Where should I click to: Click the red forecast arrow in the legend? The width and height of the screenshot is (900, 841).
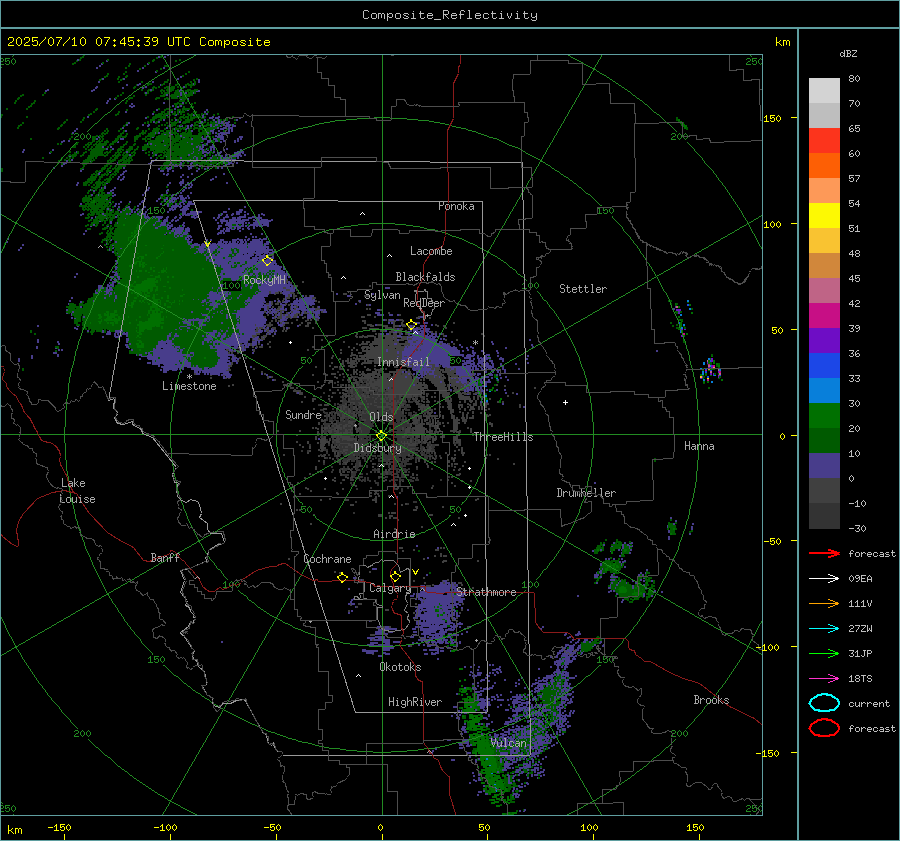click(x=824, y=553)
